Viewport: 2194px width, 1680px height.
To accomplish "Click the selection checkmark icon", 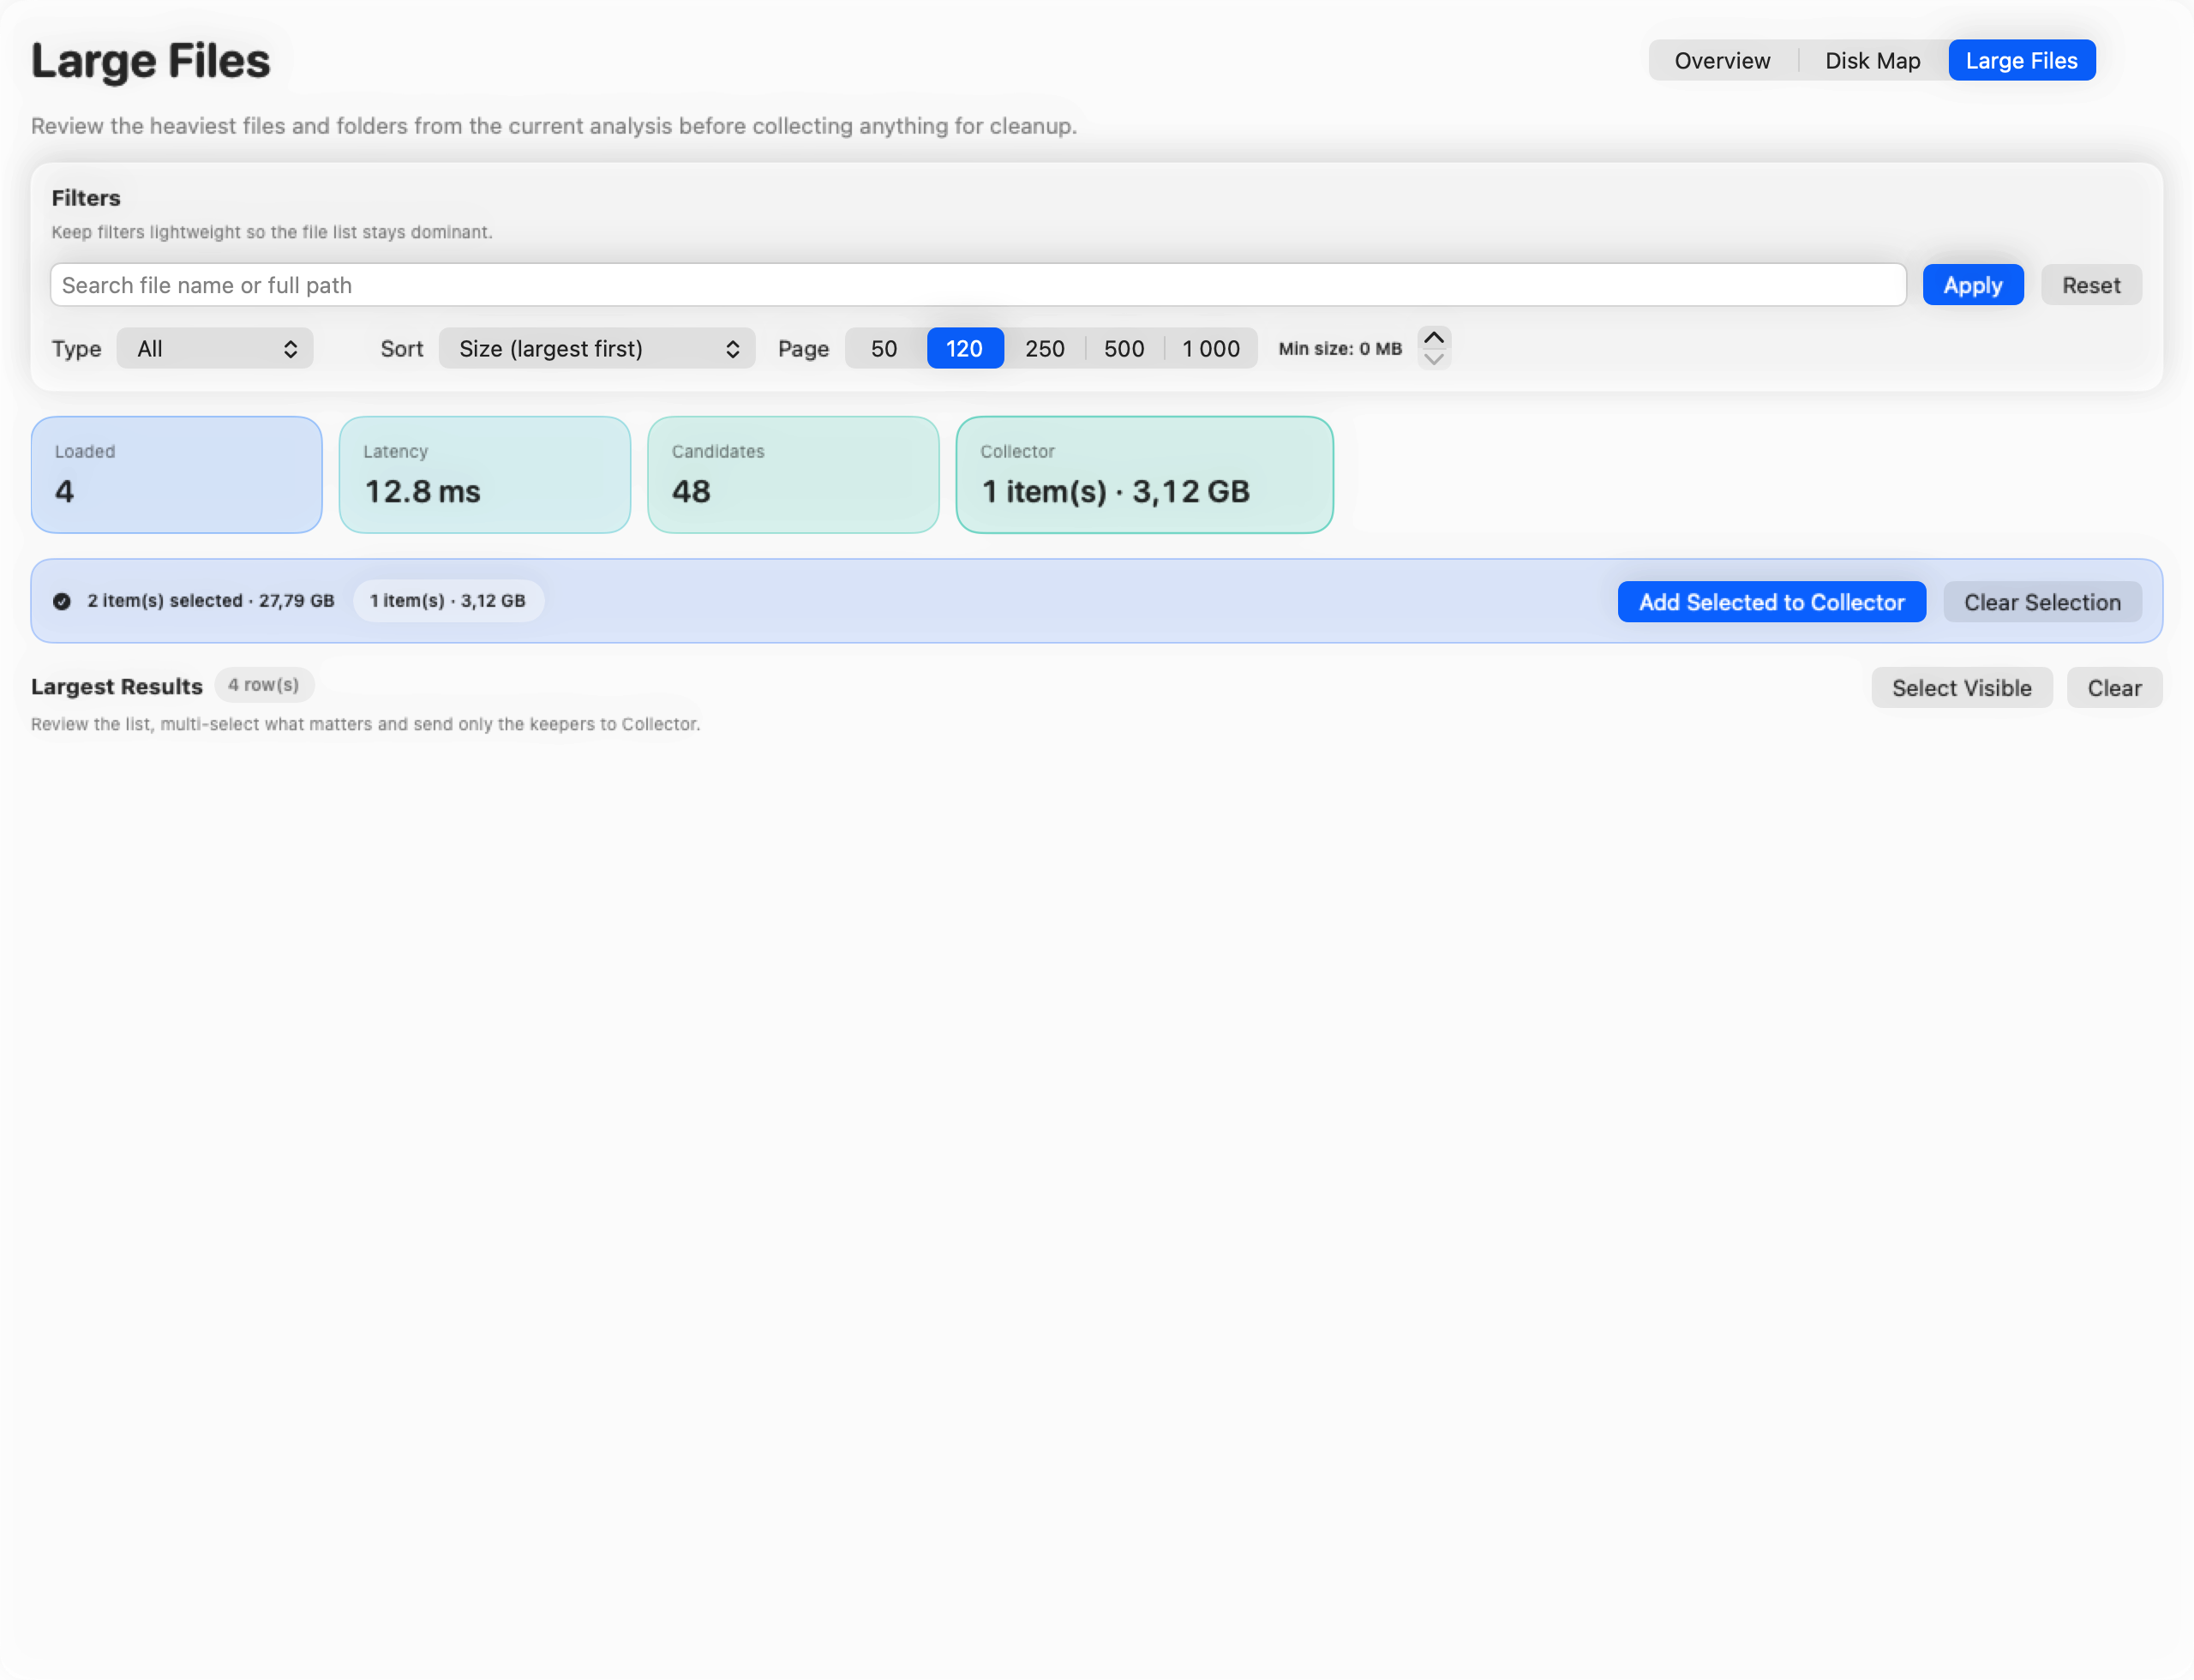I will coord(62,601).
